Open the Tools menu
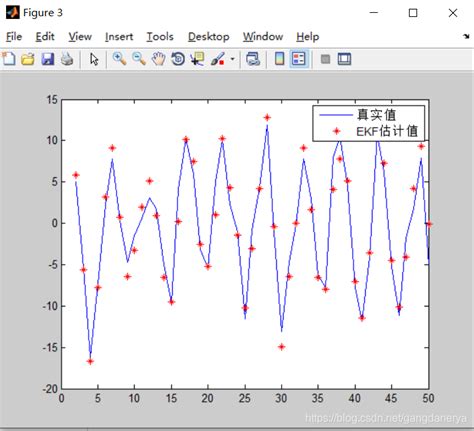 tap(160, 37)
